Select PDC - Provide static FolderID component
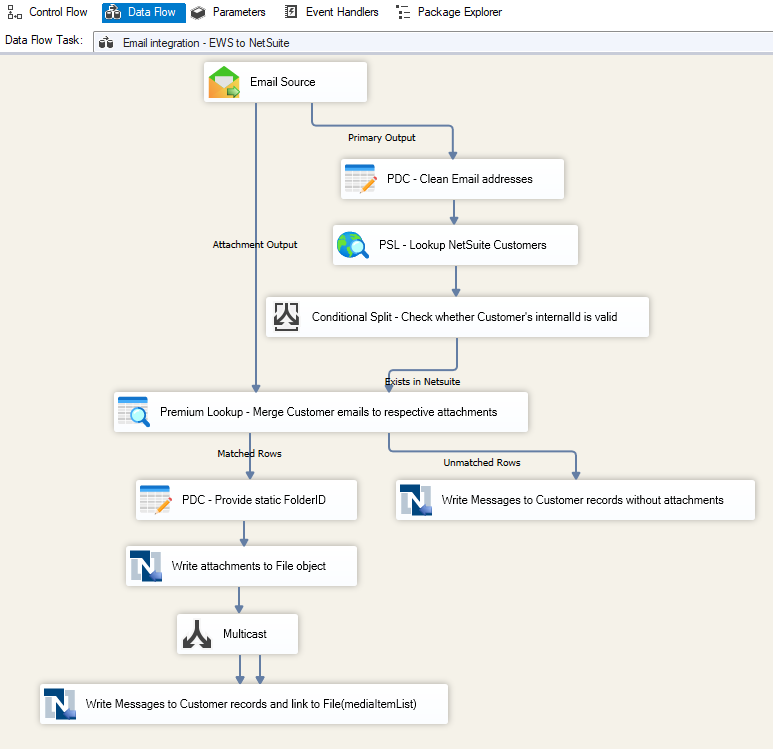Screen dimensions: 773x753 tap(246, 500)
